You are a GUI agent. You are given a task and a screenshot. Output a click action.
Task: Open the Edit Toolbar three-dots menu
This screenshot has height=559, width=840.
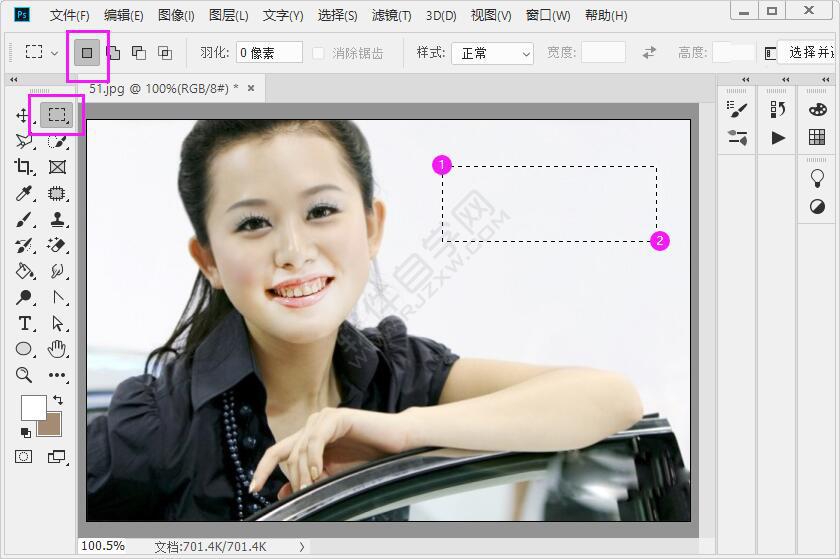(x=57, y=375)
